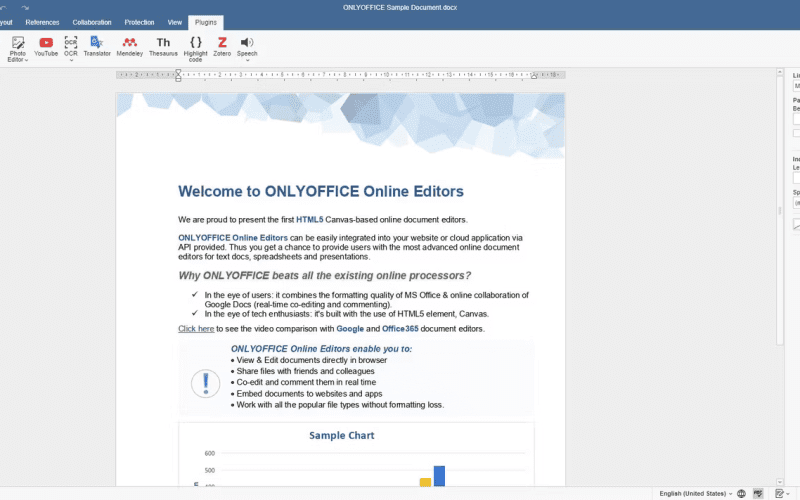Click the 'Welcome to ONLYOFFICE Online Editors' heading
This screenshot has height=500, width=800.
click(x=321, y=191)
